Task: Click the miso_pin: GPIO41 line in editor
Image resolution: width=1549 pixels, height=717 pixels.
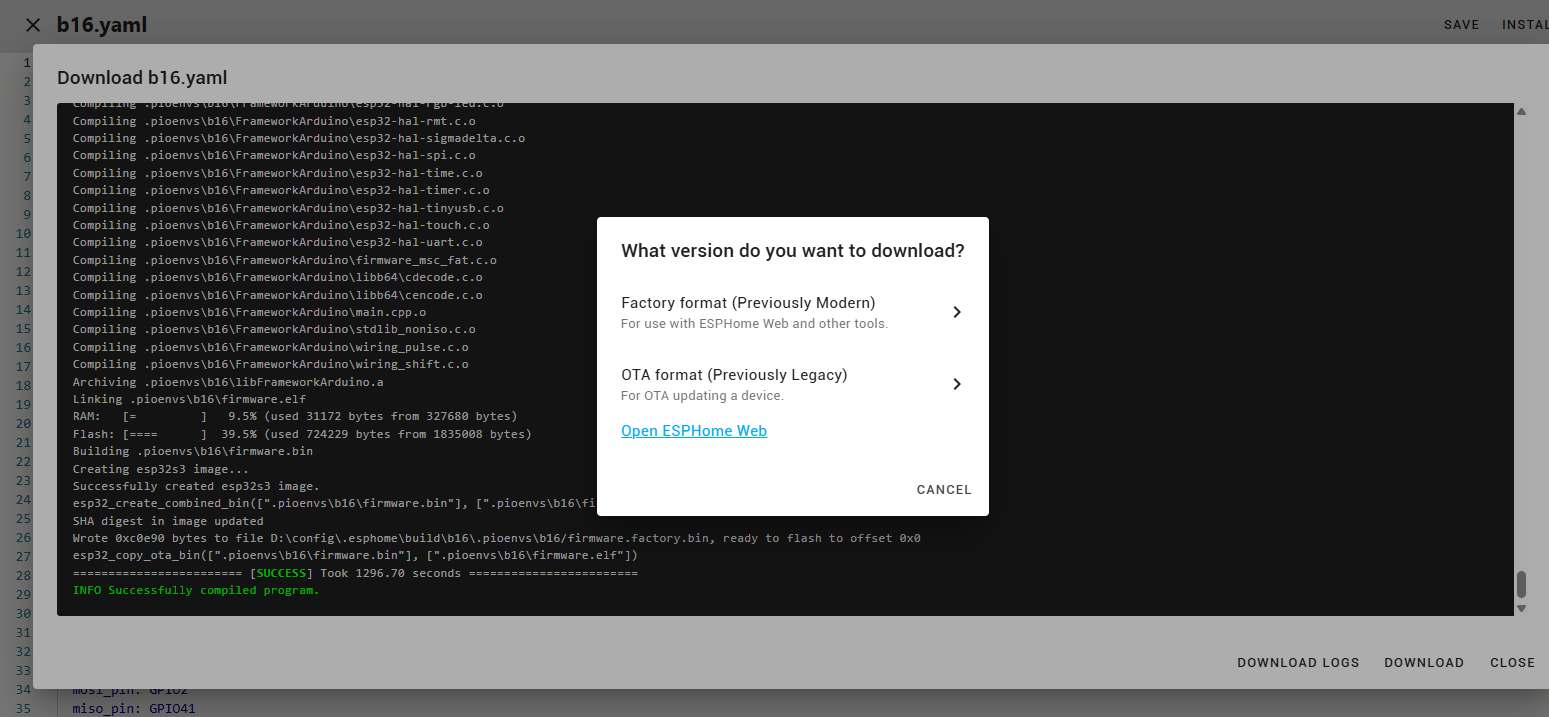Action: pyautogui.click(x=134, y=709)
